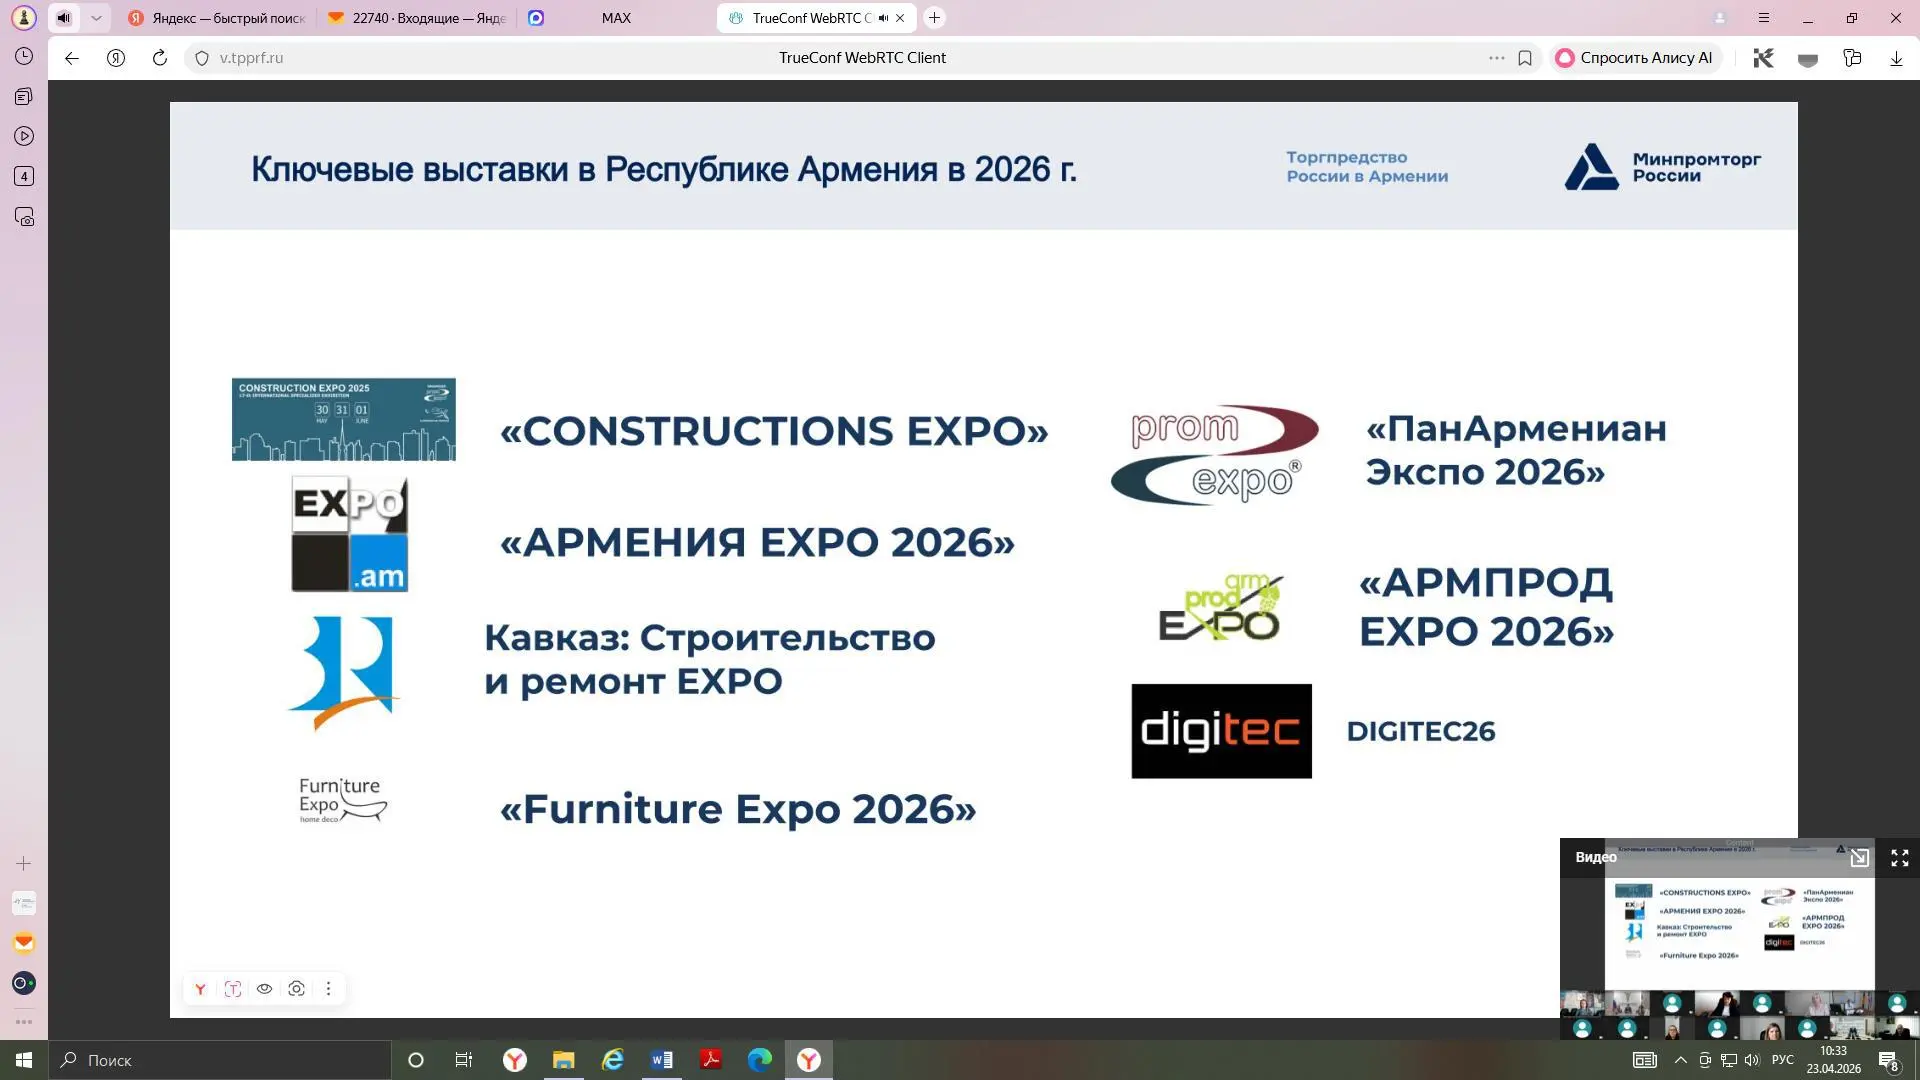Click the screenshot camera icon in floating toolbar
Image resolution: width=1920 pixels, height=1080 pixels.
click(297, 989)
